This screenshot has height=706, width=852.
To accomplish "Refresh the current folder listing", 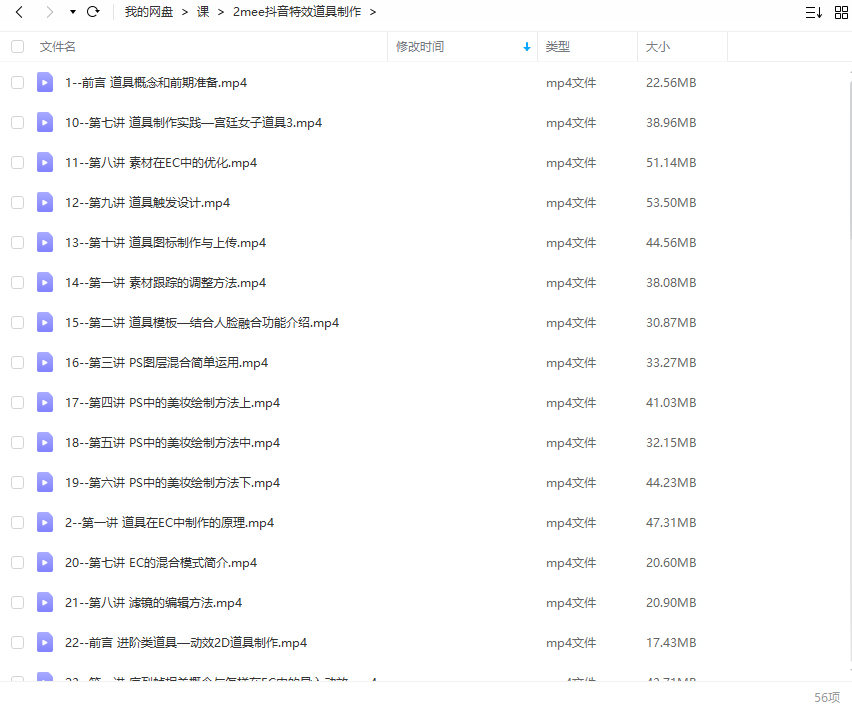I will tap(93, 12).
